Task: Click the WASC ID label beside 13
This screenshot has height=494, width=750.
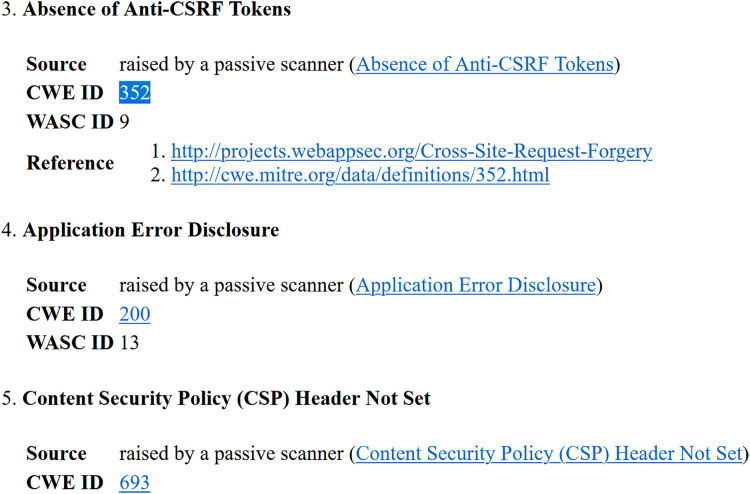Action: coord(69,344)
